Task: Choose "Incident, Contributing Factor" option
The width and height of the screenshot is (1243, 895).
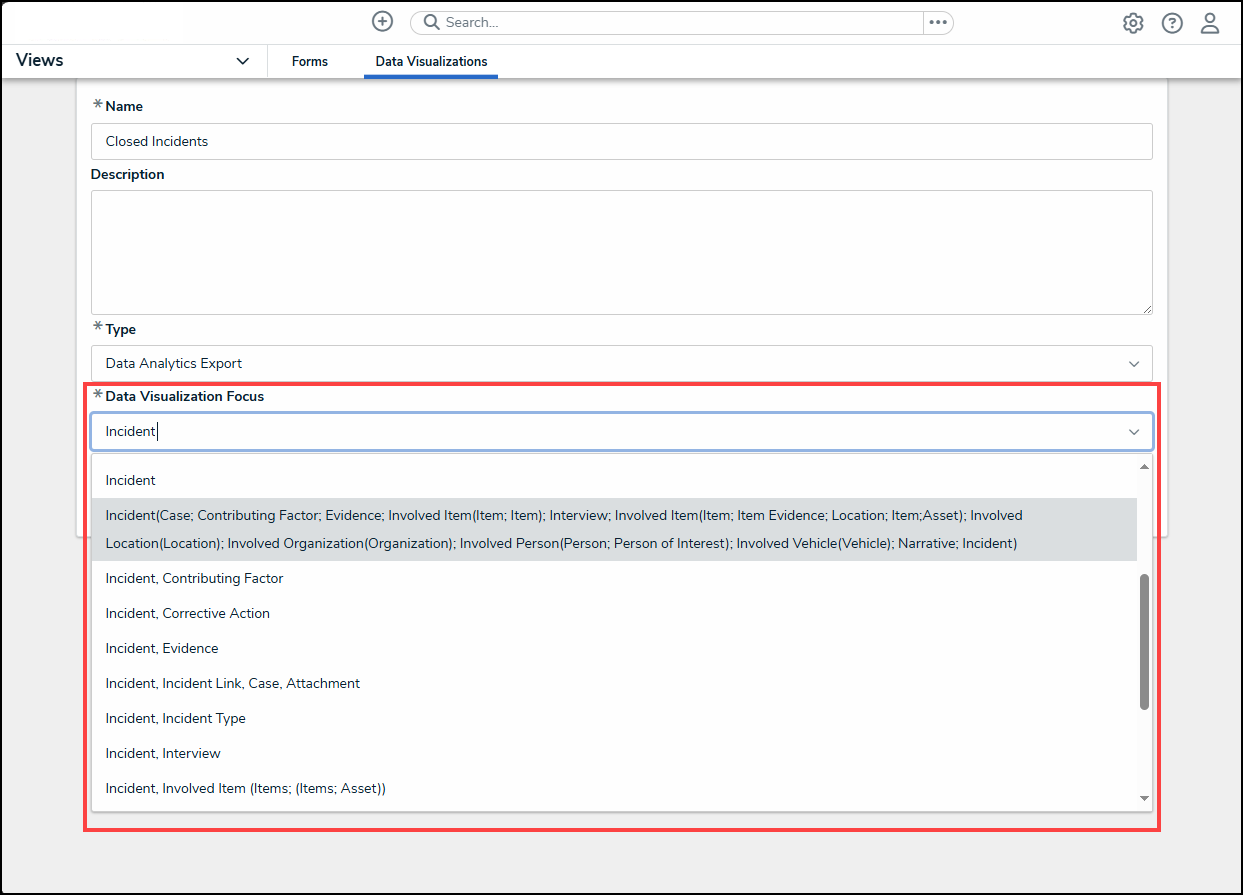Action: coord(194,579)
